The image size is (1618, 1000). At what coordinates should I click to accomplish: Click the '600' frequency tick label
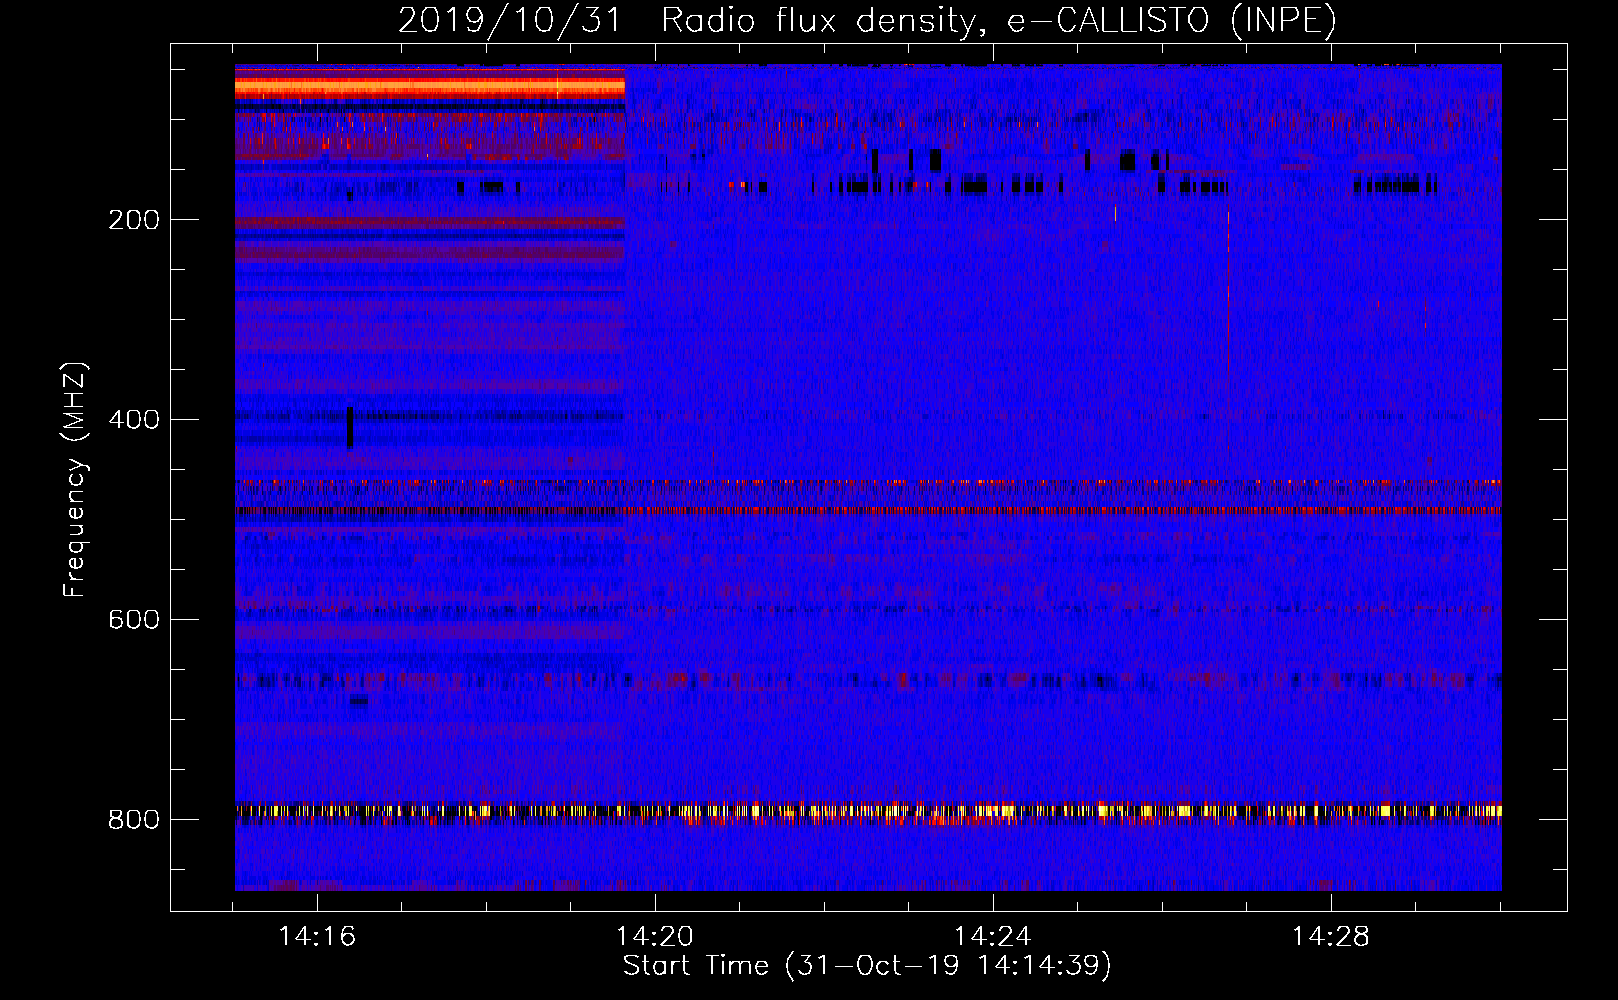[x=134, y=620]
